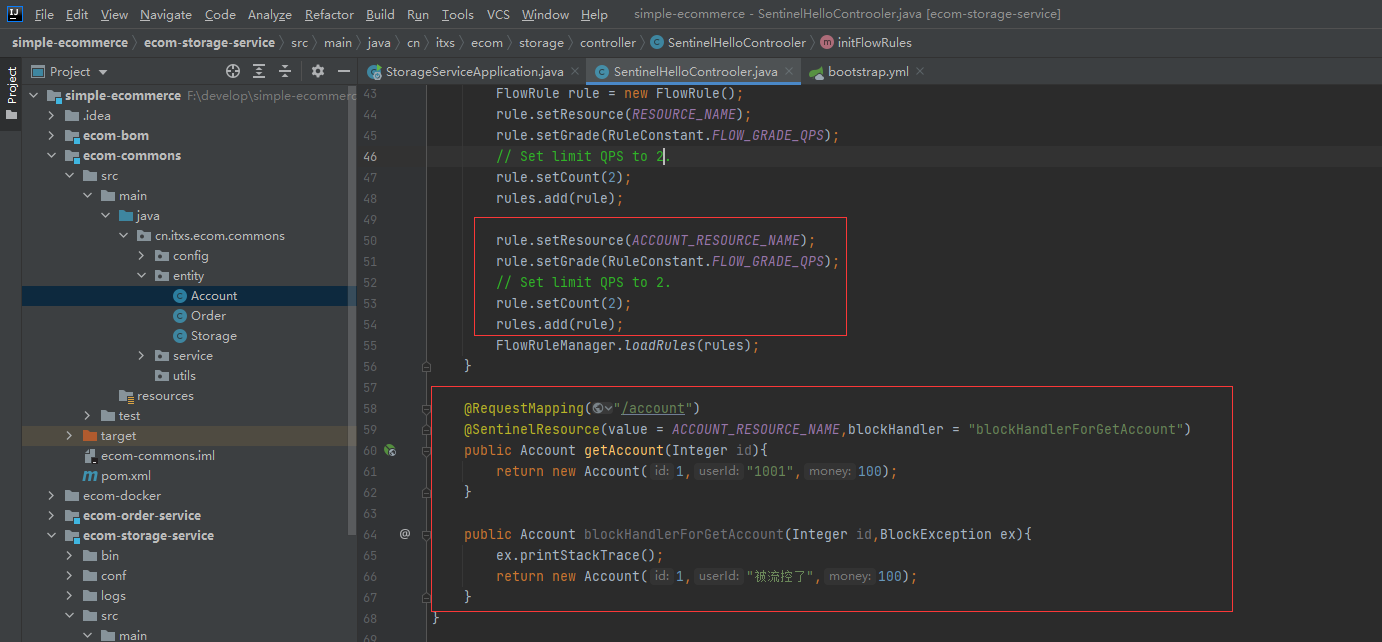Click the SentinelHelloControoler breadcrumb class icon
Image resolution: width=1382 pixels, height=642 pixels.
tap(657, 43)
